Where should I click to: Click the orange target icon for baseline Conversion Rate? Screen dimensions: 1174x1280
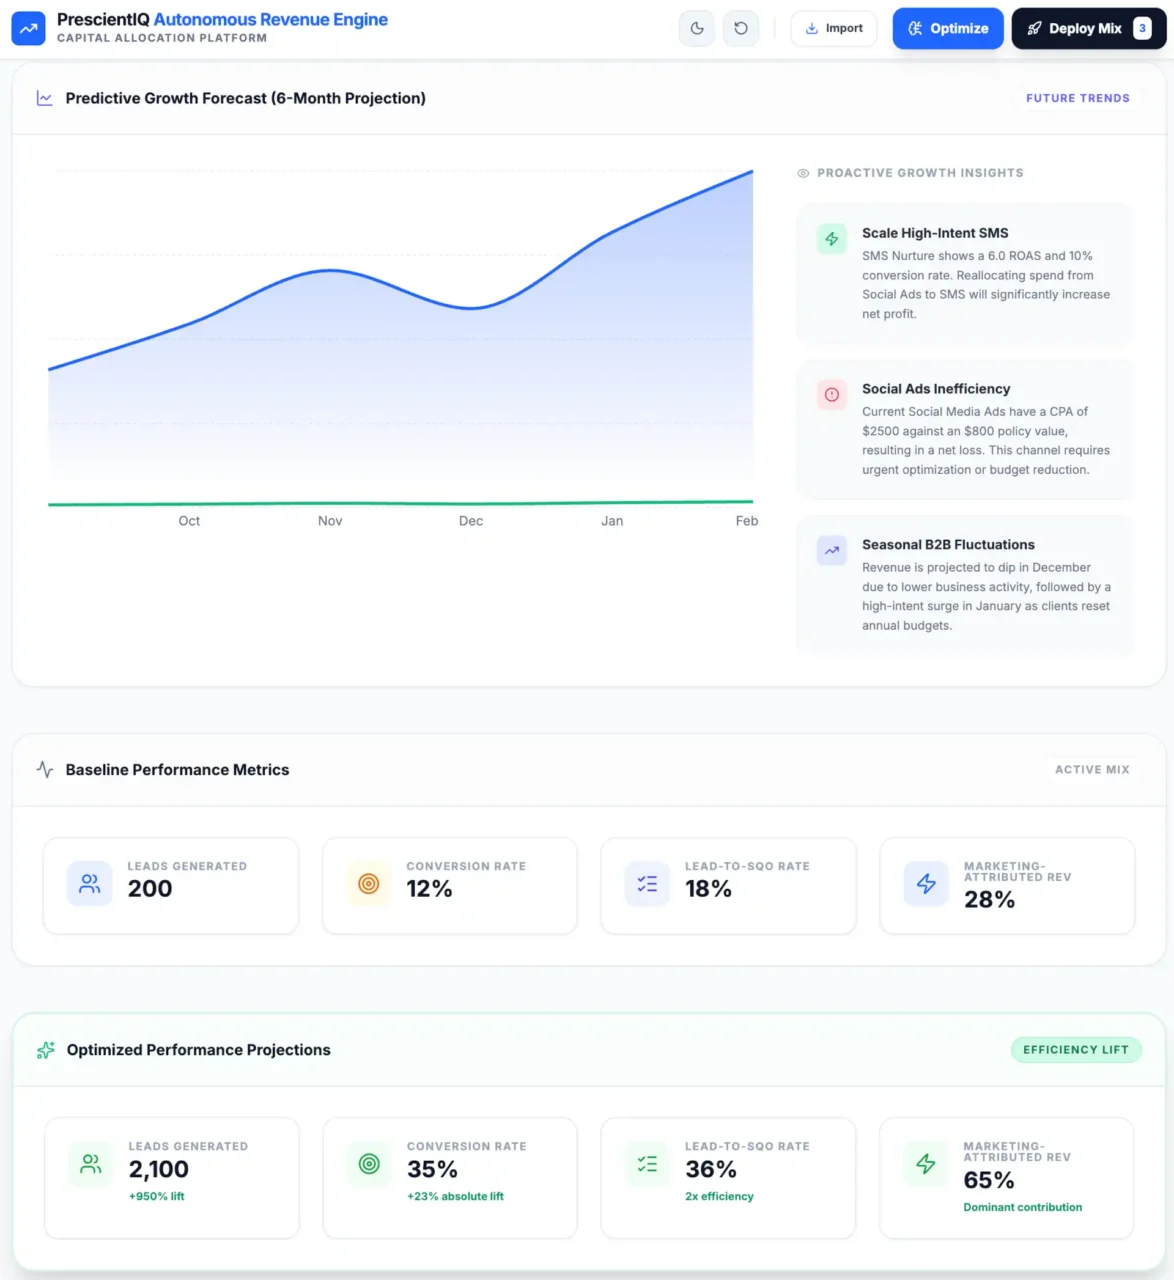(x=369, y=884)
